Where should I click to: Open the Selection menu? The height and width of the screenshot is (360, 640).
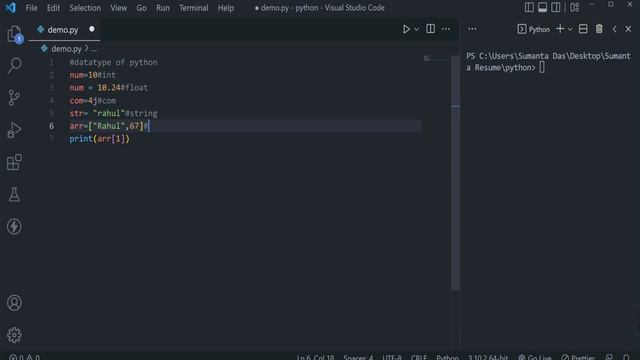click(x=85, y=8)
